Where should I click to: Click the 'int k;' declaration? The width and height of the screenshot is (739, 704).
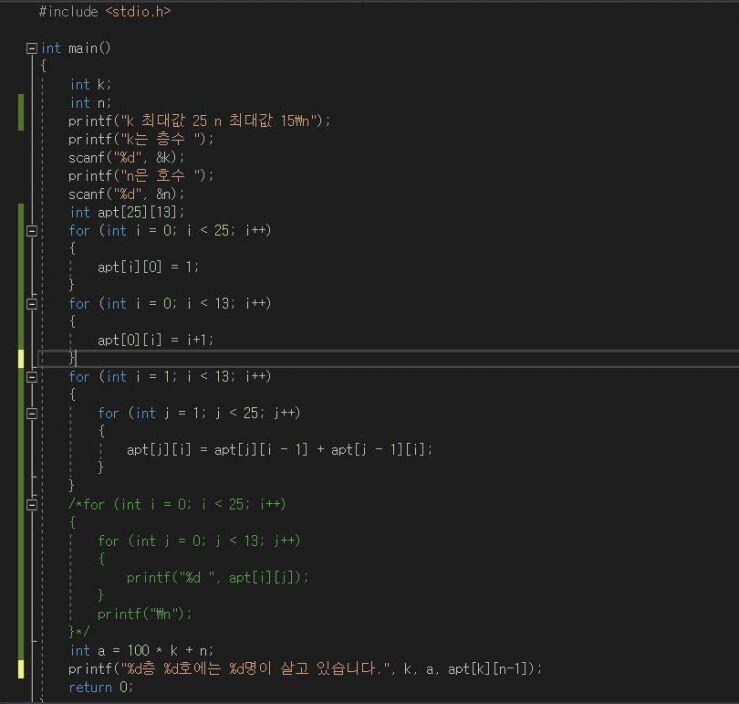tap(90, 85)
